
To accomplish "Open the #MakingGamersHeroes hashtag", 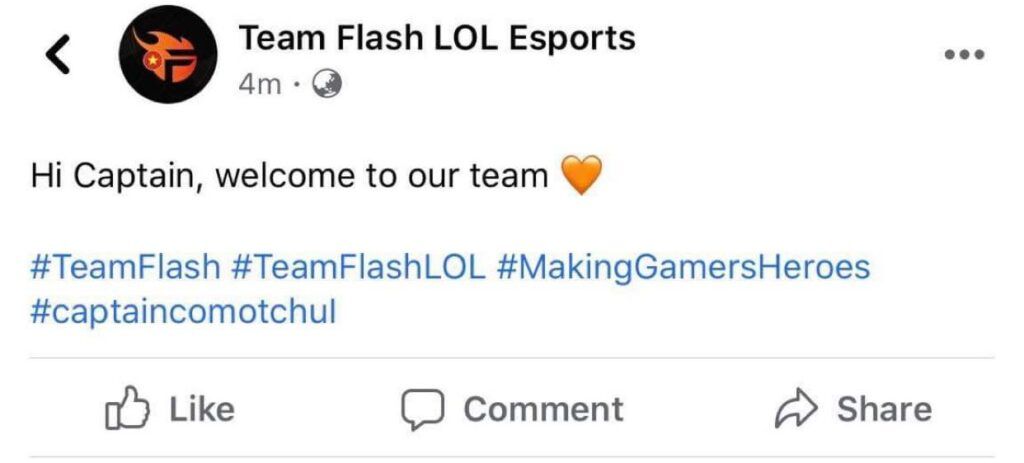I will (x=682, y=267).
